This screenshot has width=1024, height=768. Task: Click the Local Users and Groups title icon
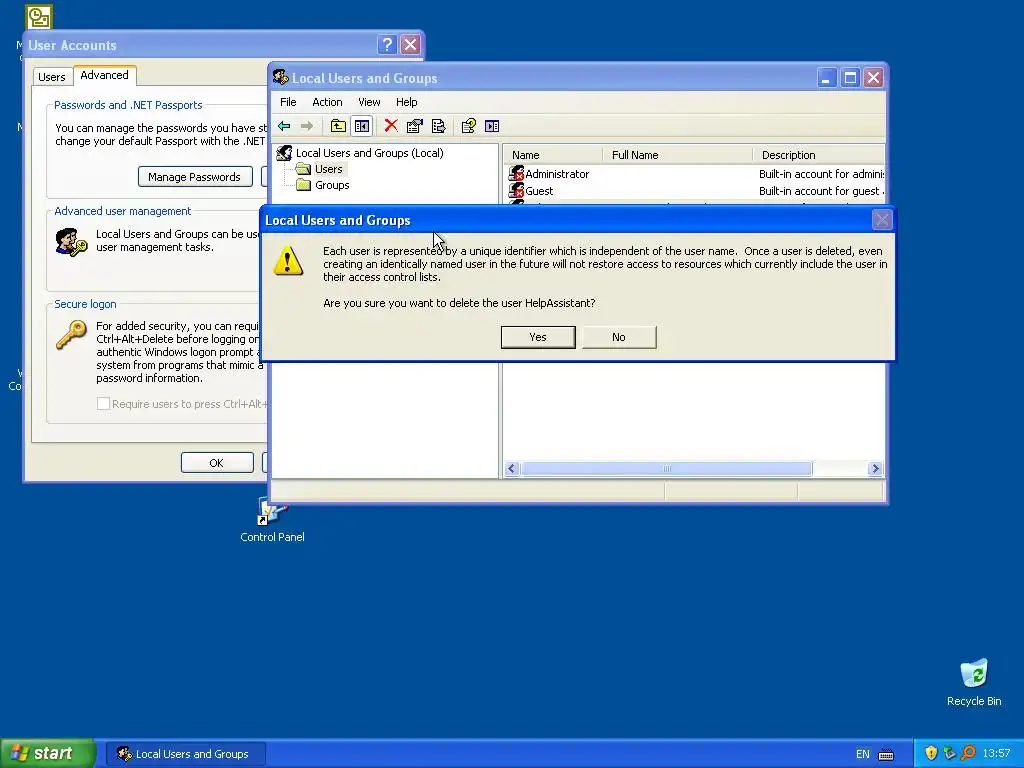[x=281, y=78]
